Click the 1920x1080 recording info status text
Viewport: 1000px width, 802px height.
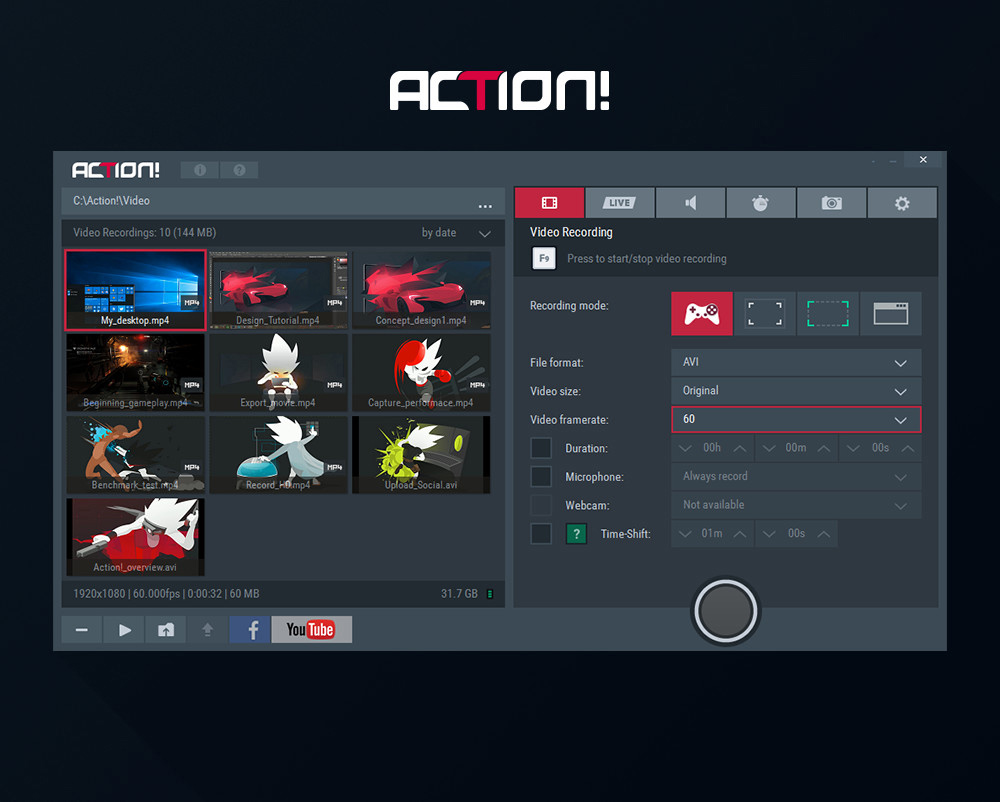[166, 594]
